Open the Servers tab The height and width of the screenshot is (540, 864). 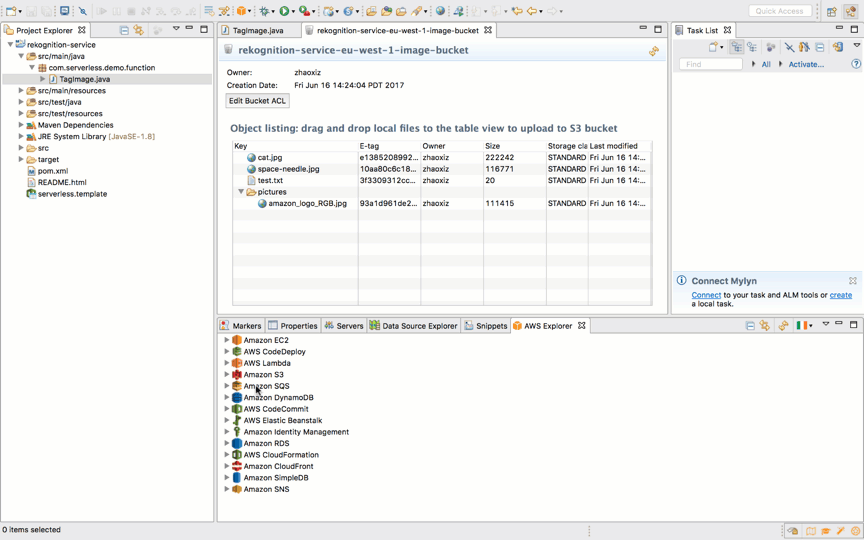pyautogui.click(x=344, y=326)
